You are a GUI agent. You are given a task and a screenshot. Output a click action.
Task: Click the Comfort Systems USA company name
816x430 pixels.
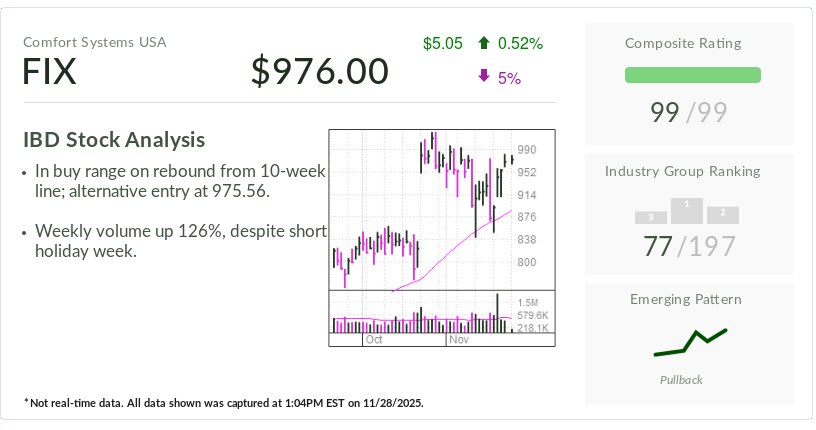95,42
